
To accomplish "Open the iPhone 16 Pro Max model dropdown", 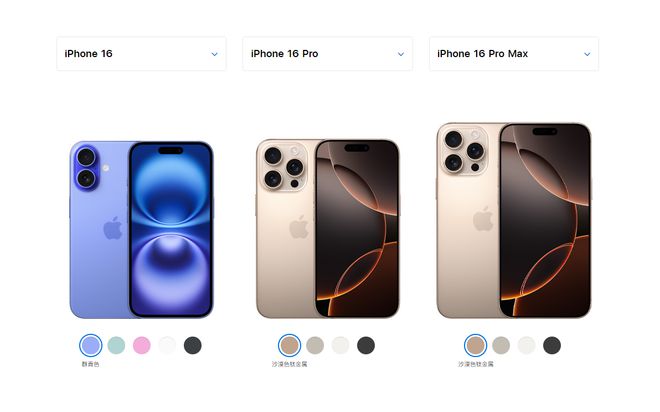I will pyautogui.click(x=514, y=54).
